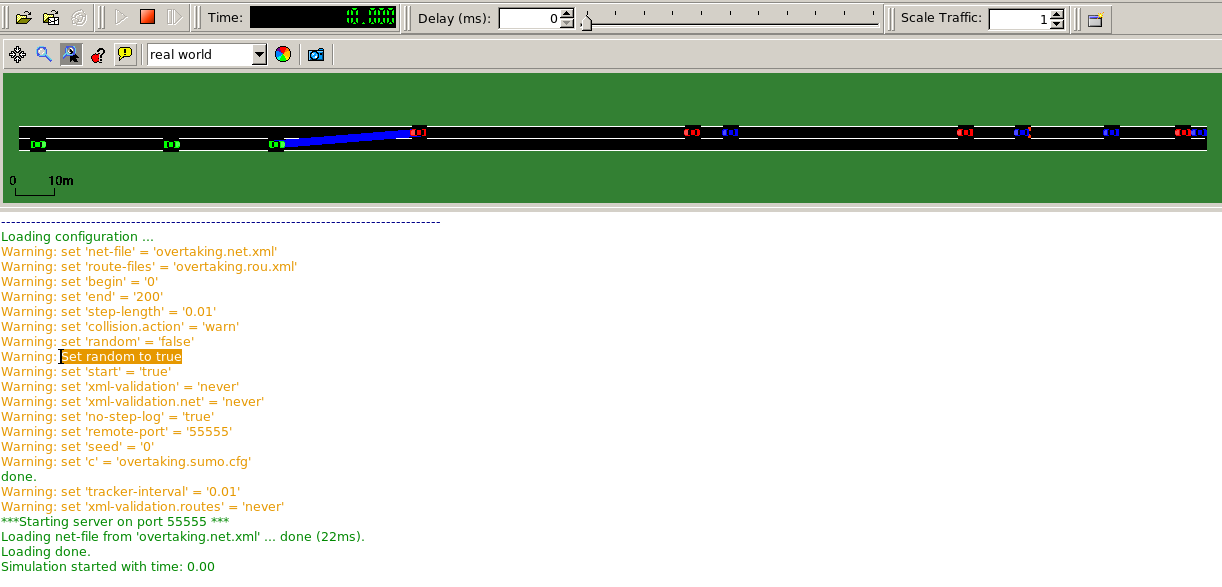1222x587 pixels.
Task: Take a screenshot with the camera icon
Action: click(x=316, y=54)
